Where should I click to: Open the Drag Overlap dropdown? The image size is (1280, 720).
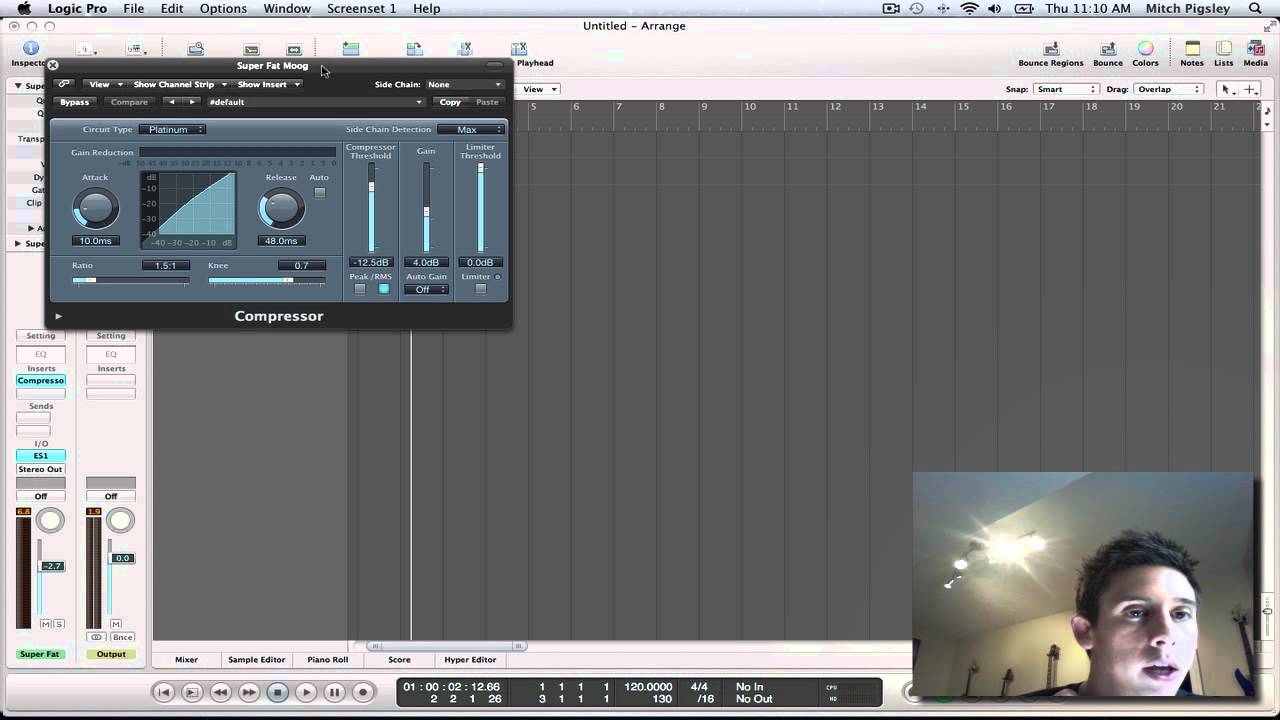coord(1168,89)
